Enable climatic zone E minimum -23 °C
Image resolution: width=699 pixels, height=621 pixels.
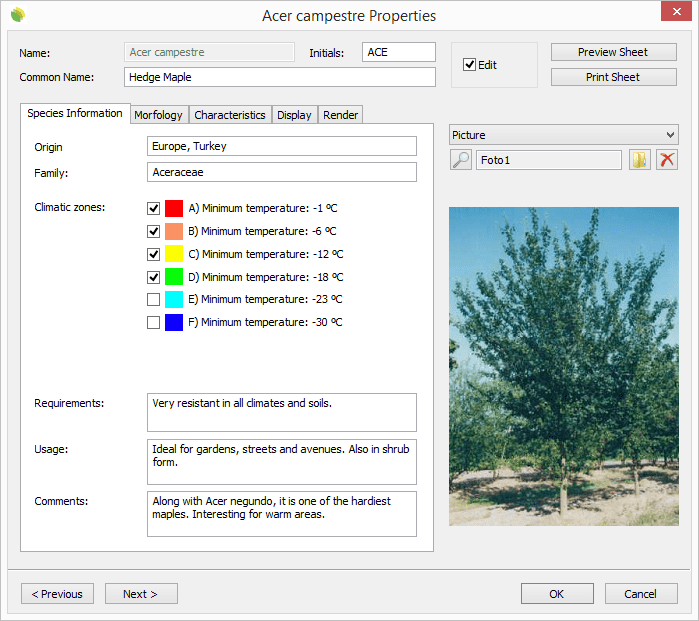[x=153, y=299]
